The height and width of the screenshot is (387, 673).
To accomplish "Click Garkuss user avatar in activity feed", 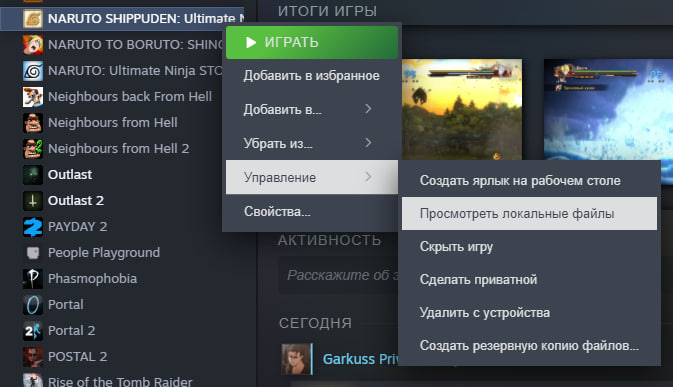I will [x=297, y=359].
